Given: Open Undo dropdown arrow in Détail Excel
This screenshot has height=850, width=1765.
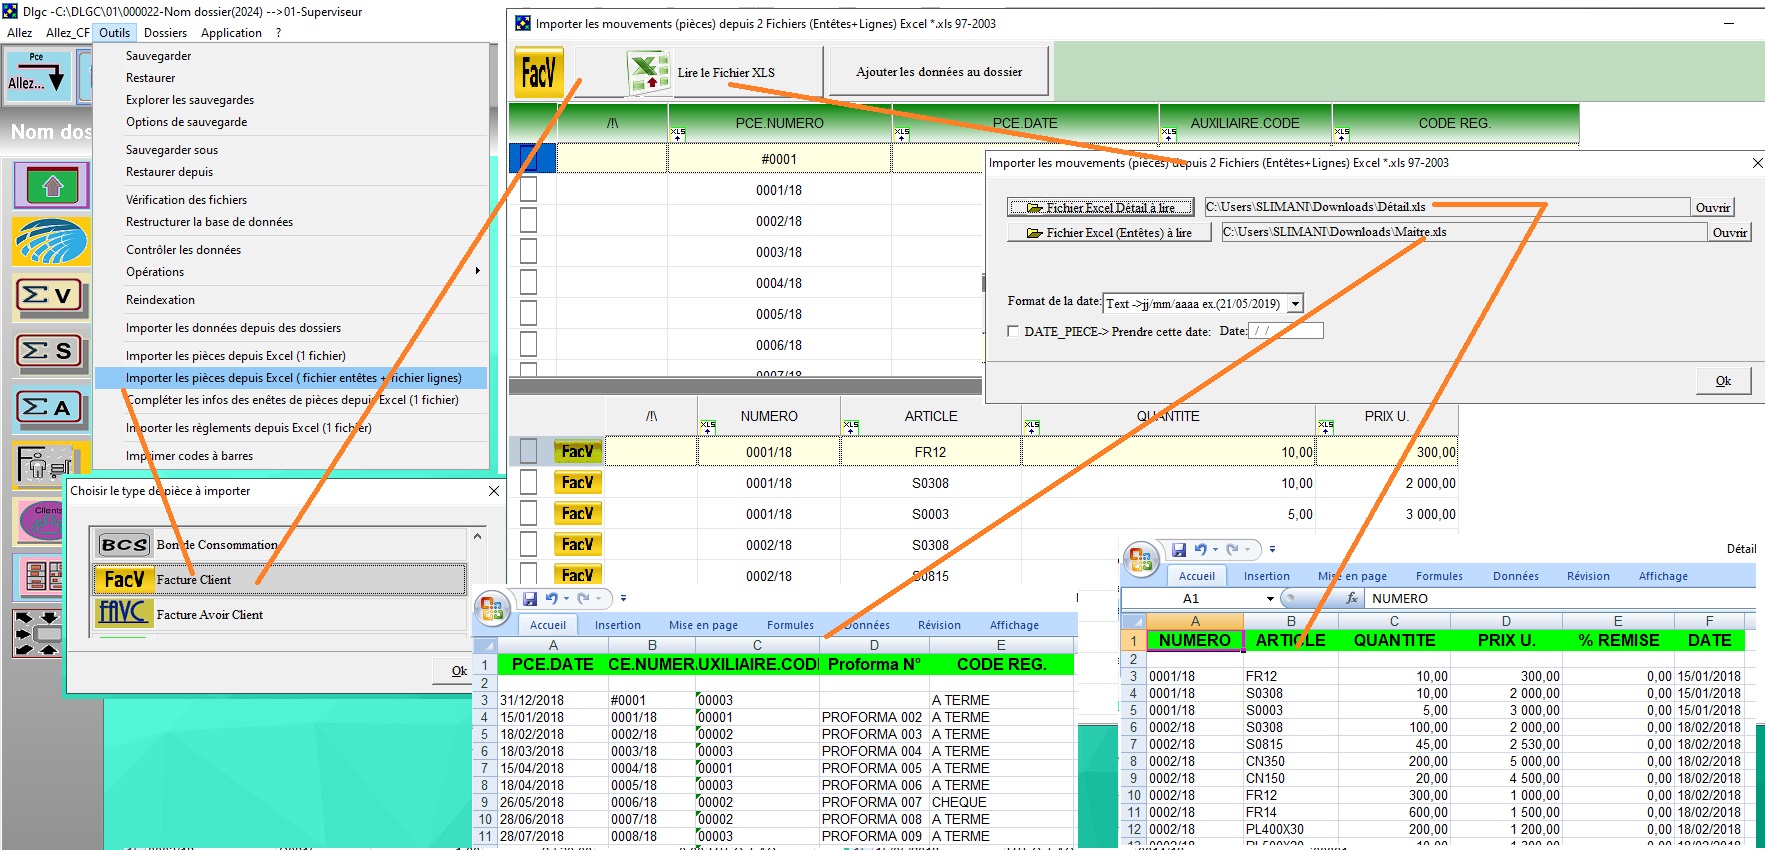Looking at the screenshot, I should [1215, 549].
